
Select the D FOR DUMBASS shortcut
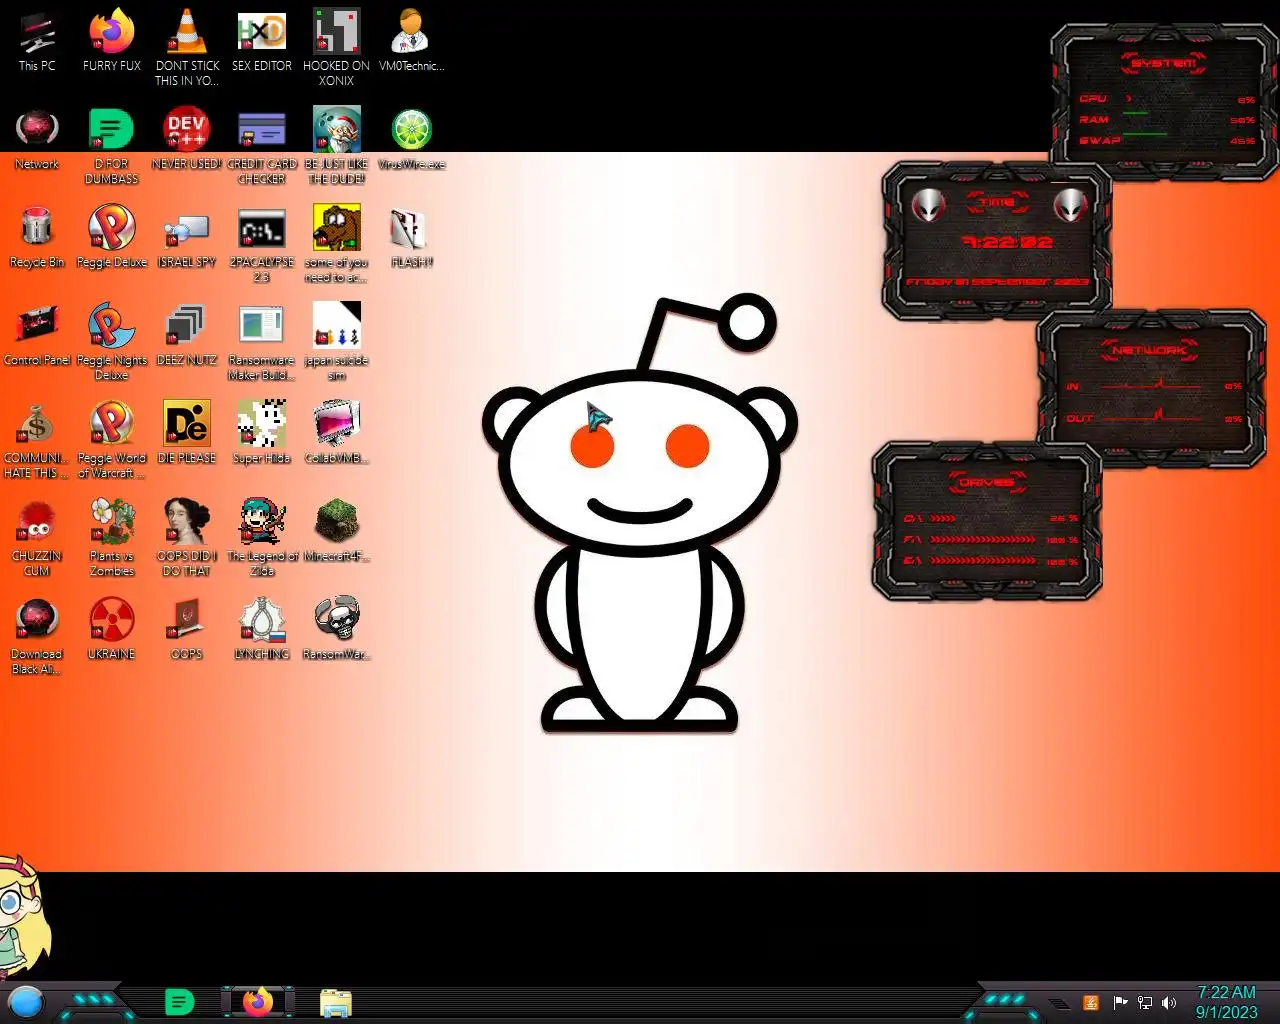click(112, 146)
